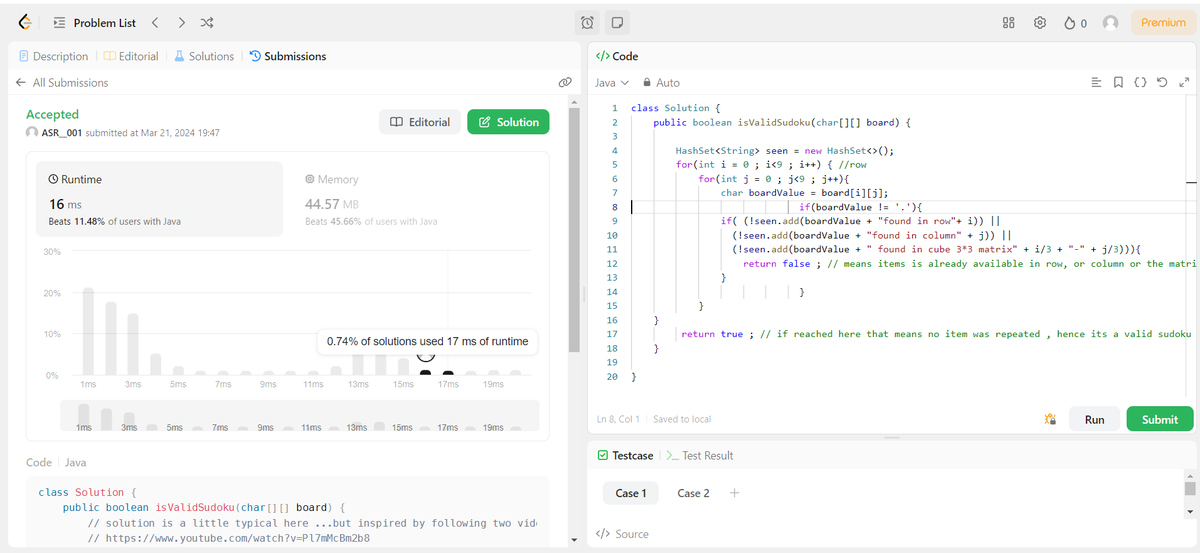The width and height of the screenshot is (1200, 553).
Task: Go to the previous problem arrow
Action: coord(155,22)
